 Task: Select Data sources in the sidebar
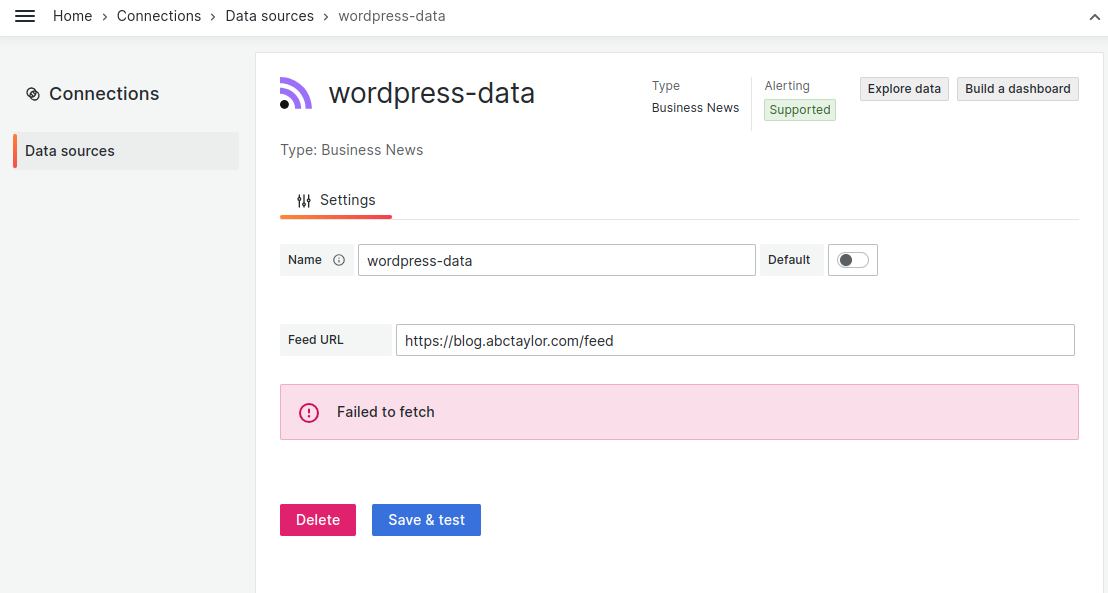126,151
